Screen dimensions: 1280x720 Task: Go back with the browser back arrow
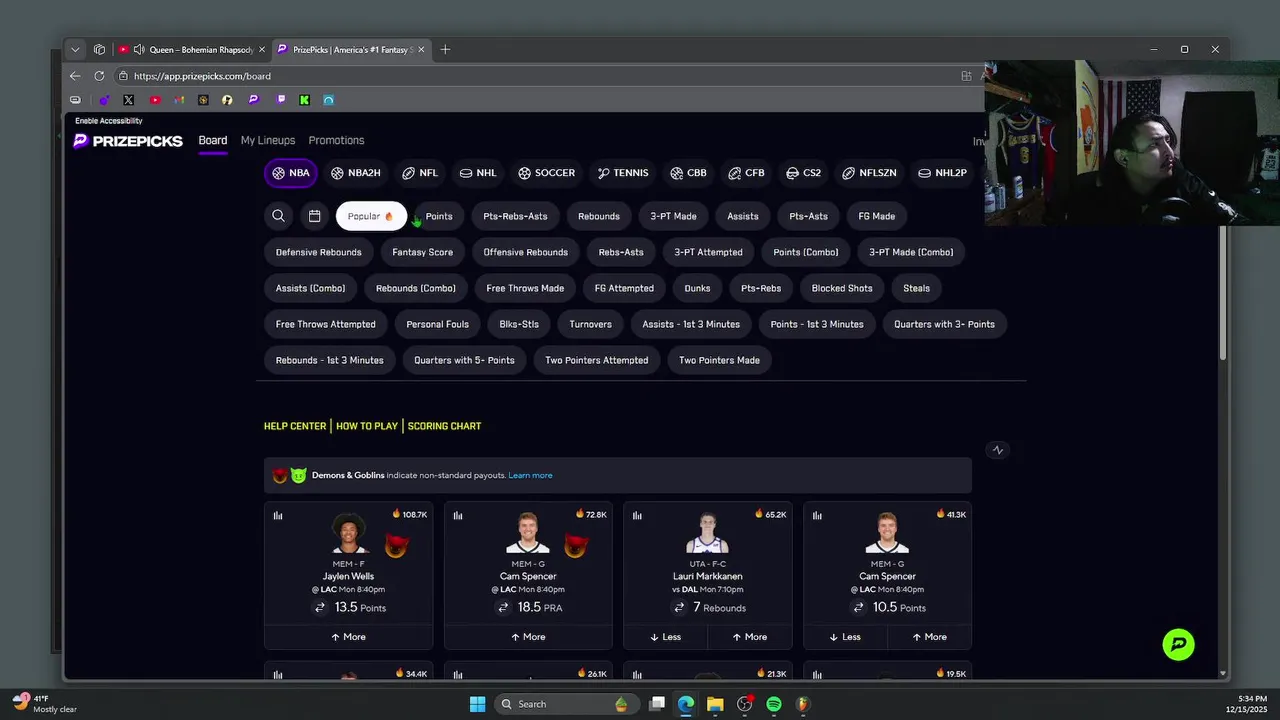pos(75,76)
